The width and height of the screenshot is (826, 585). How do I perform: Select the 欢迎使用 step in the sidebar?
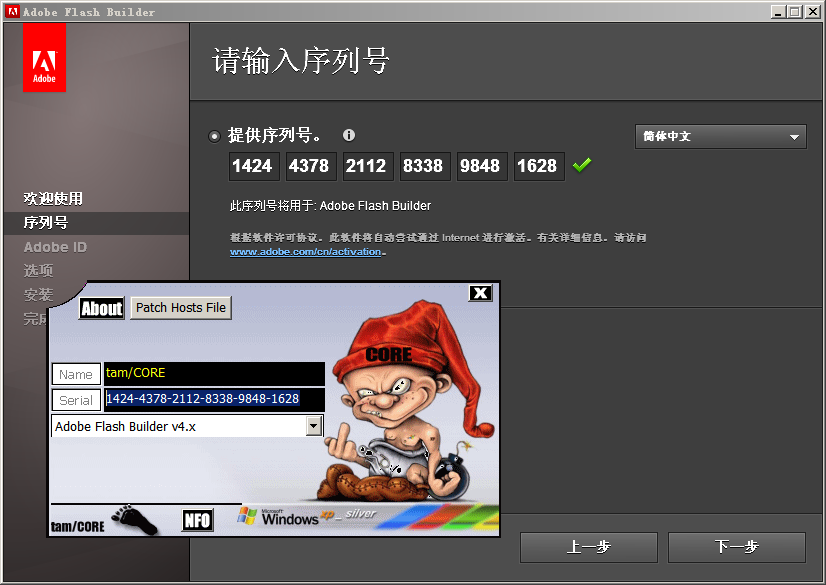[53, 199]
